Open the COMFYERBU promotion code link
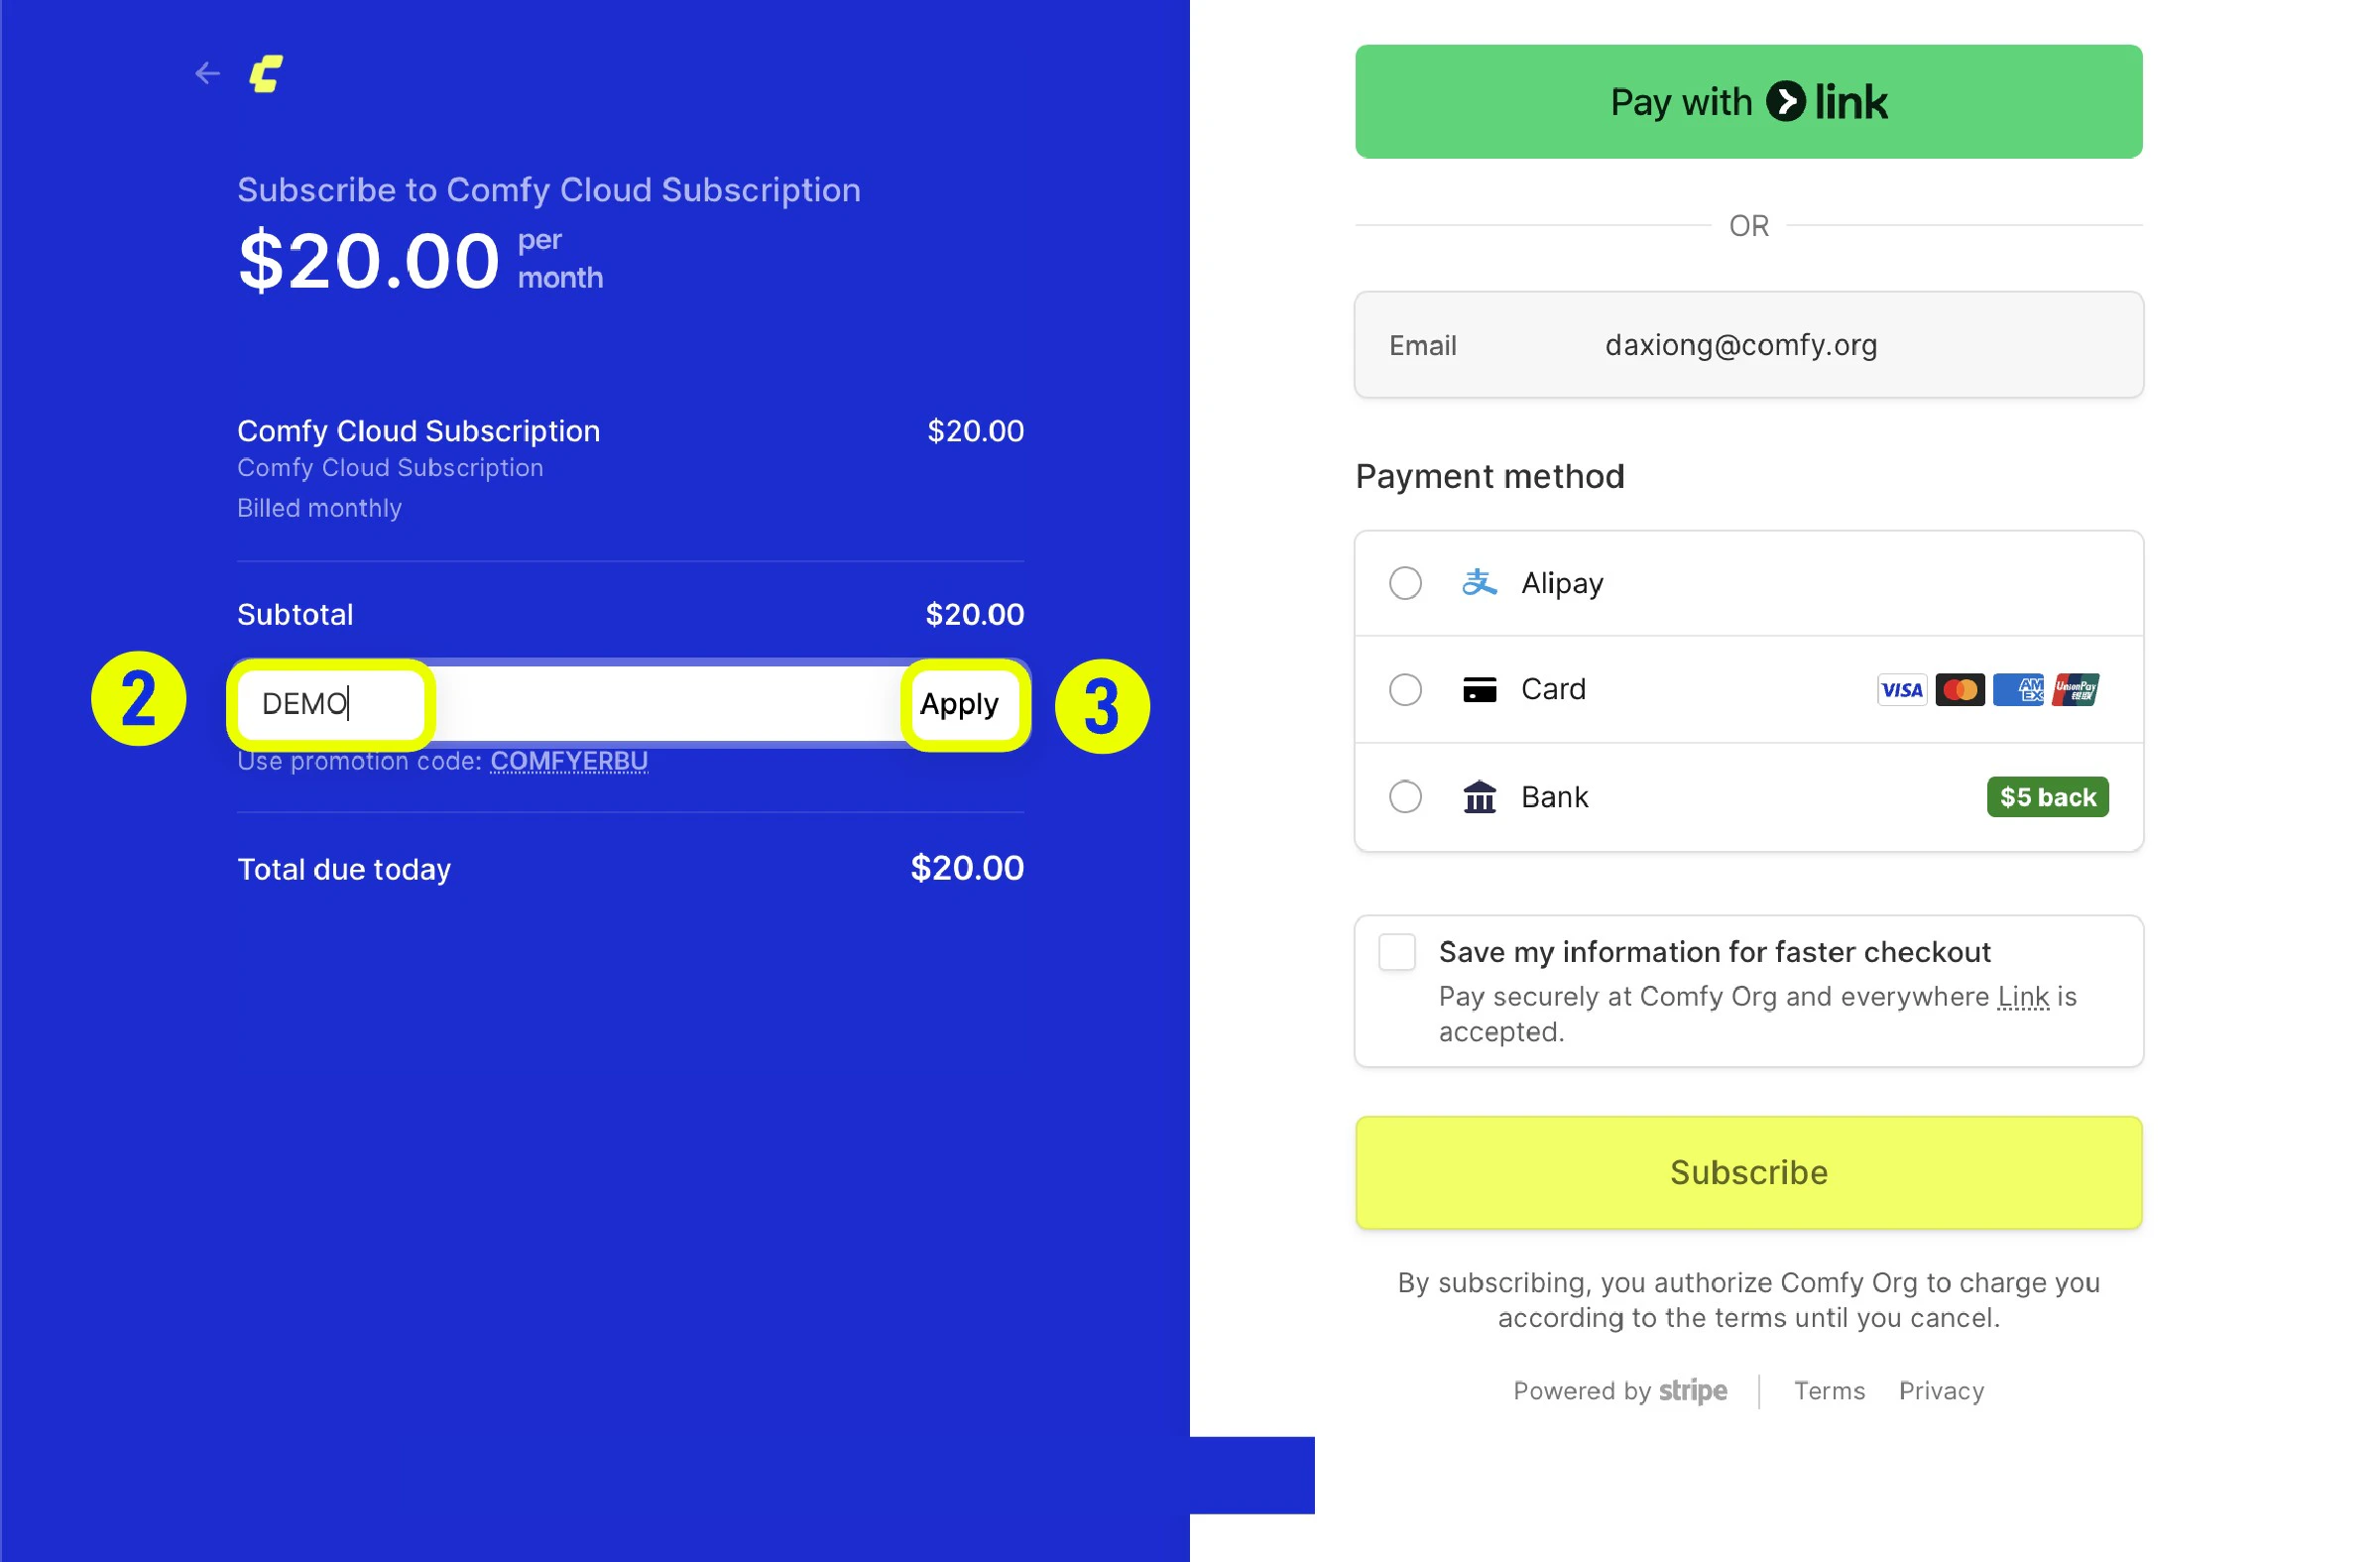2380x1562 pixels. tap(568, 761)
